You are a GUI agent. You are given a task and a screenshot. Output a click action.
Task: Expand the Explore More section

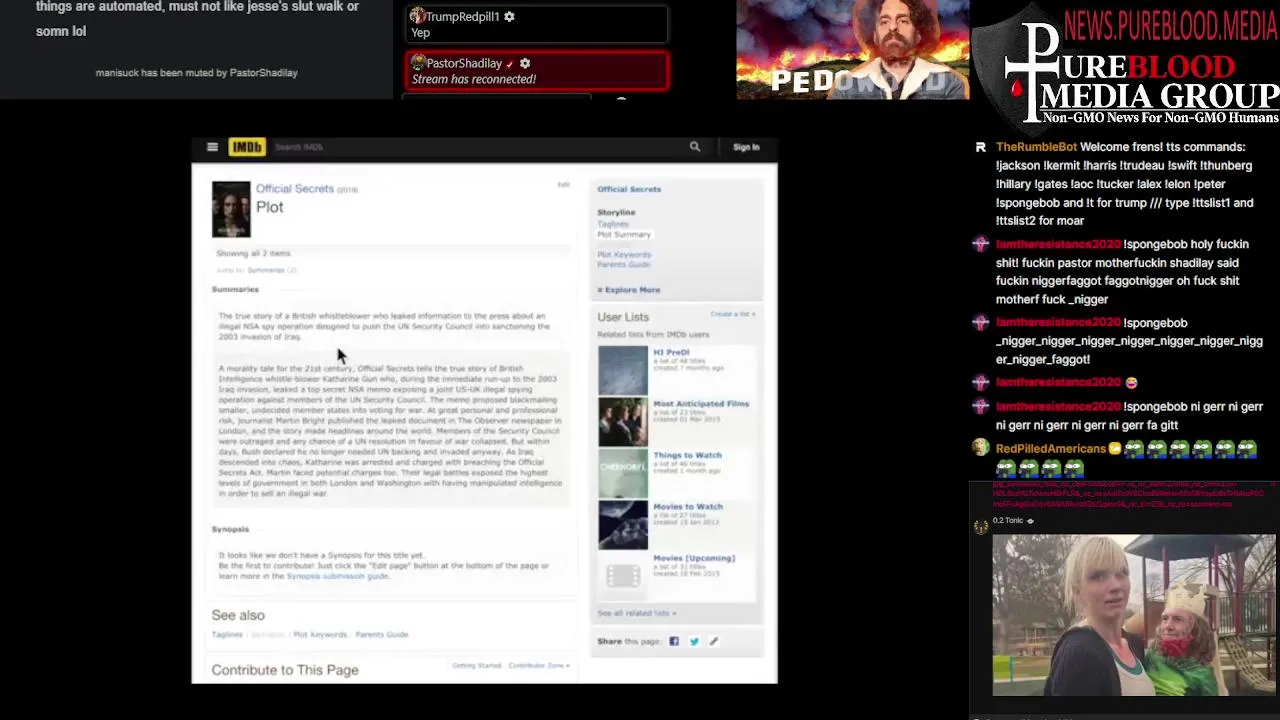tap(629, 289)
